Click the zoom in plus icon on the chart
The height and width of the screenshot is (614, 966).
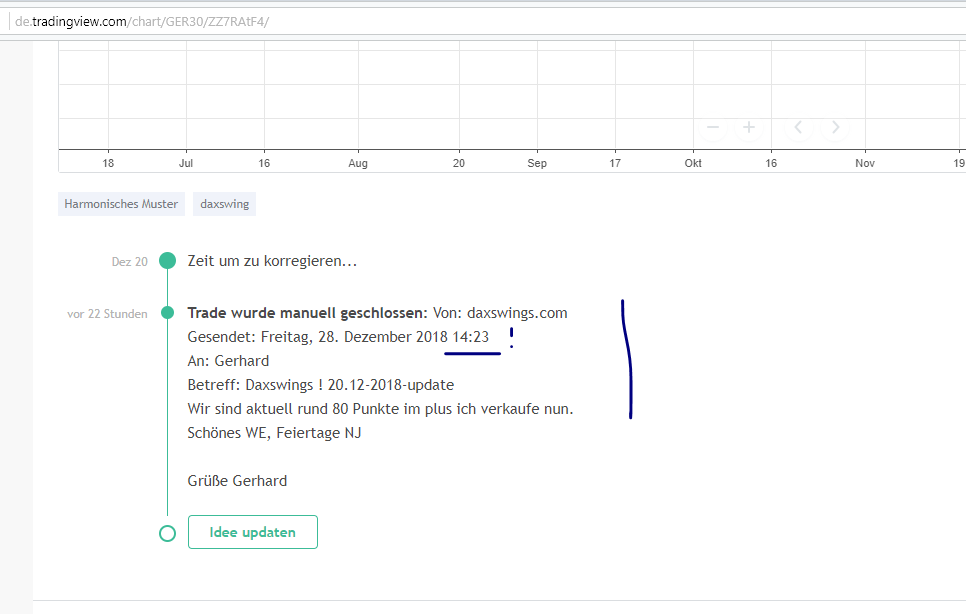tap(749, 127)
